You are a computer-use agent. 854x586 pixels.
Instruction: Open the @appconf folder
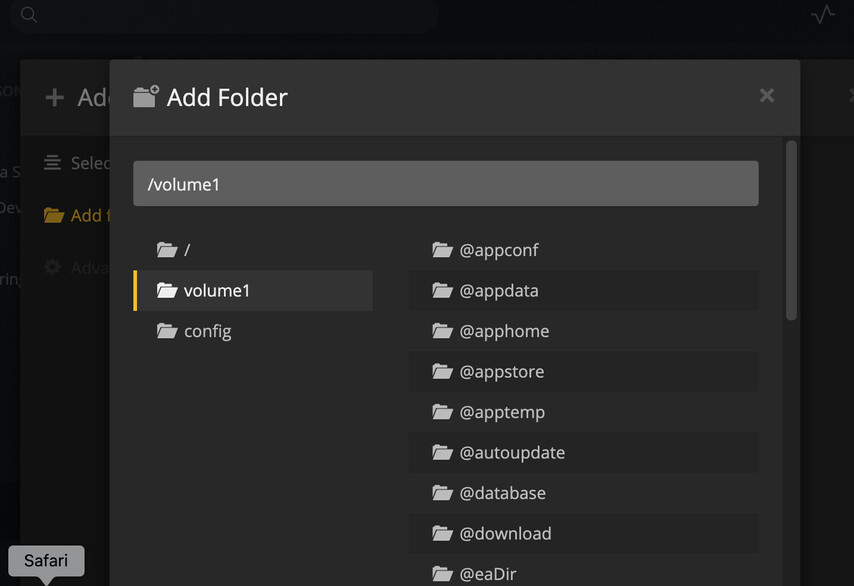499,250
